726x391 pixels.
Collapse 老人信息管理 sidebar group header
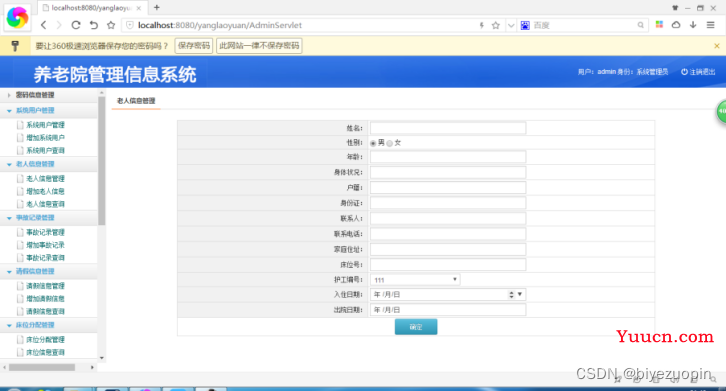coord(35,164)
